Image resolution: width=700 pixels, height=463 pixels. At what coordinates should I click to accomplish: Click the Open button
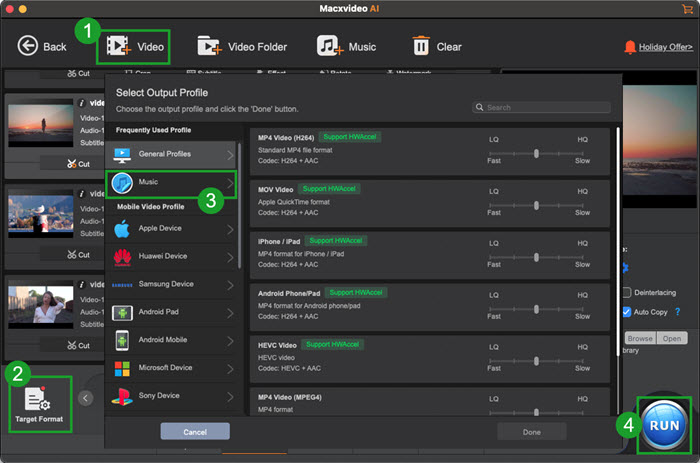tap(672, 338)
